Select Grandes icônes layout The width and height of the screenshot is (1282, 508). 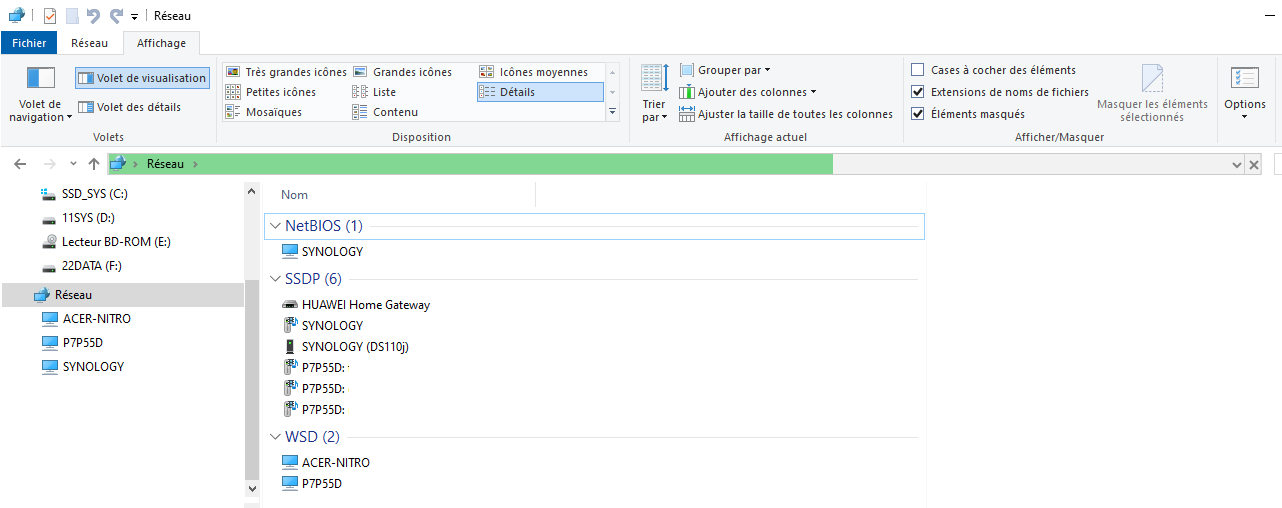point(403,72)
